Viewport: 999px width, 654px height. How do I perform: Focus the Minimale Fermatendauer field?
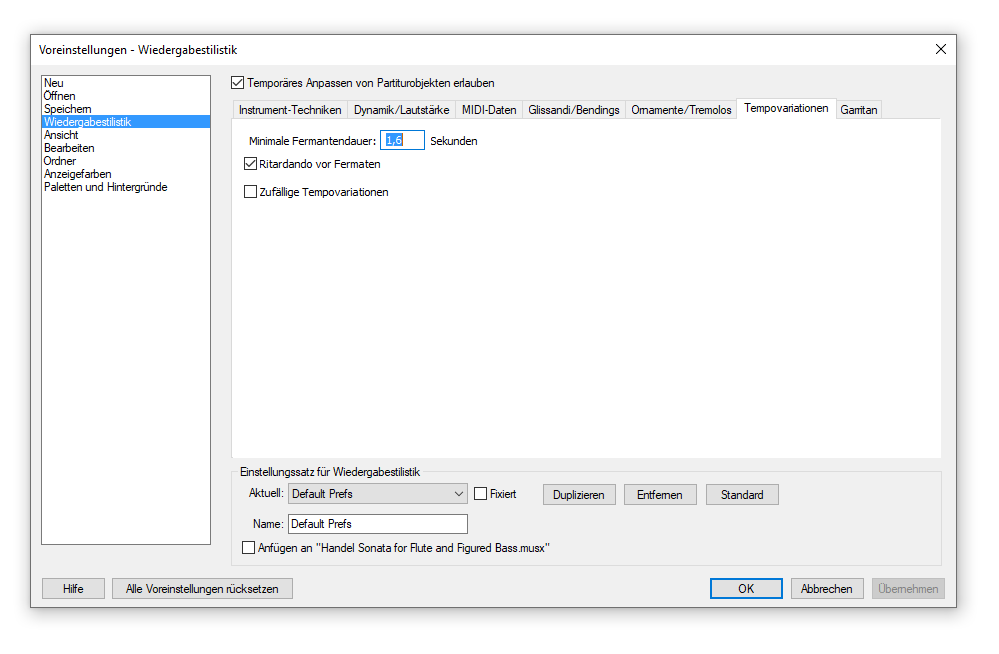(x=402, y=140)
